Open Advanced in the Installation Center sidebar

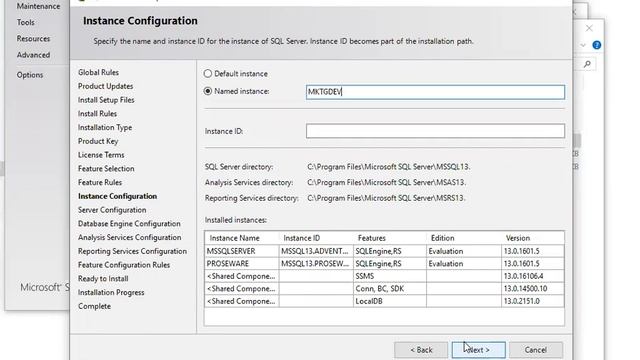click(33, 55)
